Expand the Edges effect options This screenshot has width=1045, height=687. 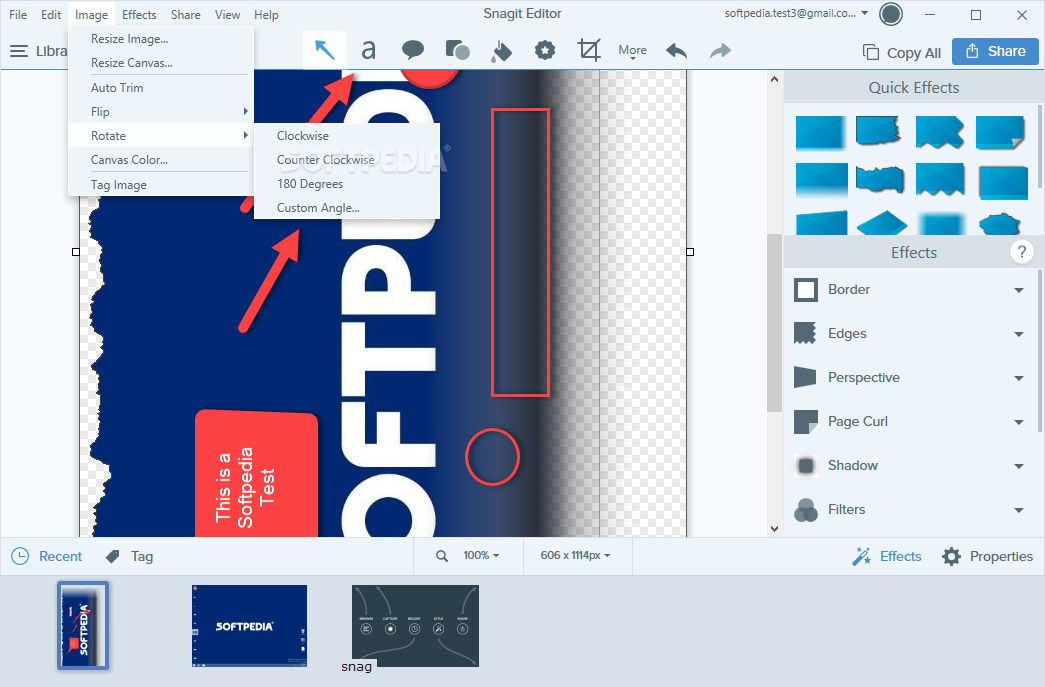[x=1018, y=334]
